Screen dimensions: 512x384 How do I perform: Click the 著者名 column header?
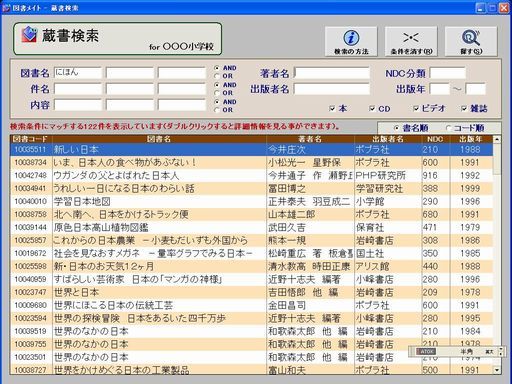click(x=310, y=139)
